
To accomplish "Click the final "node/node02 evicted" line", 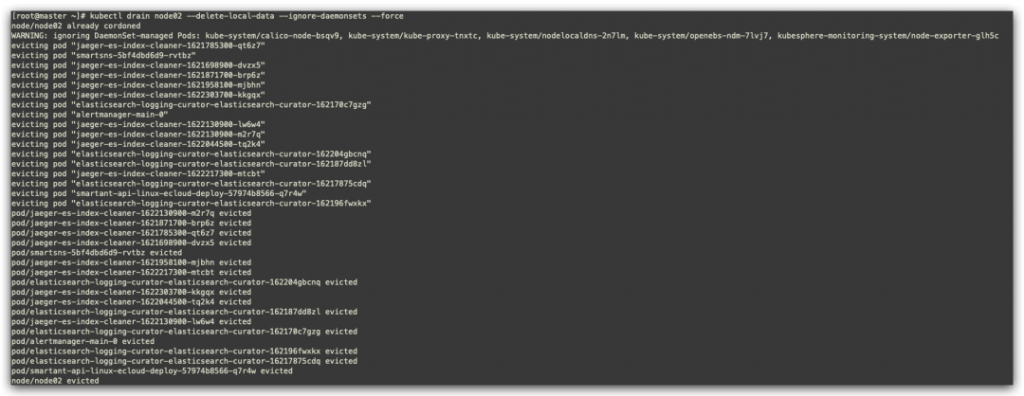I will 56,380.
